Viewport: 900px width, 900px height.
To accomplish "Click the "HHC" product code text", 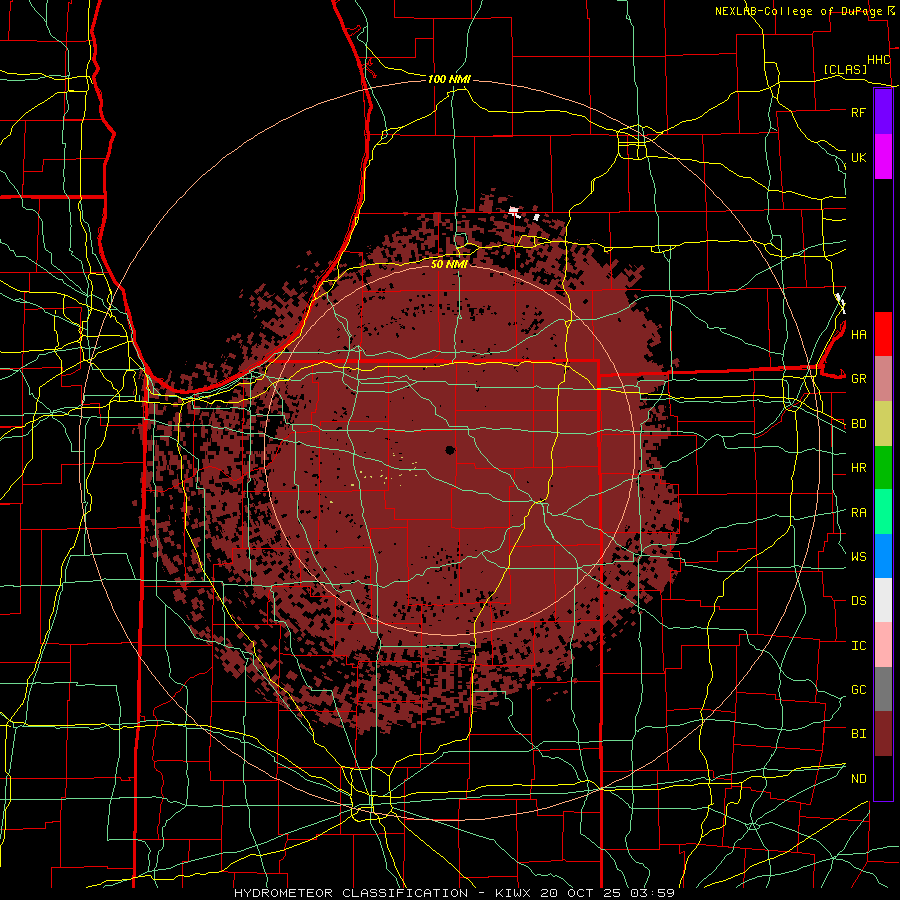I will tap(878, 60).
